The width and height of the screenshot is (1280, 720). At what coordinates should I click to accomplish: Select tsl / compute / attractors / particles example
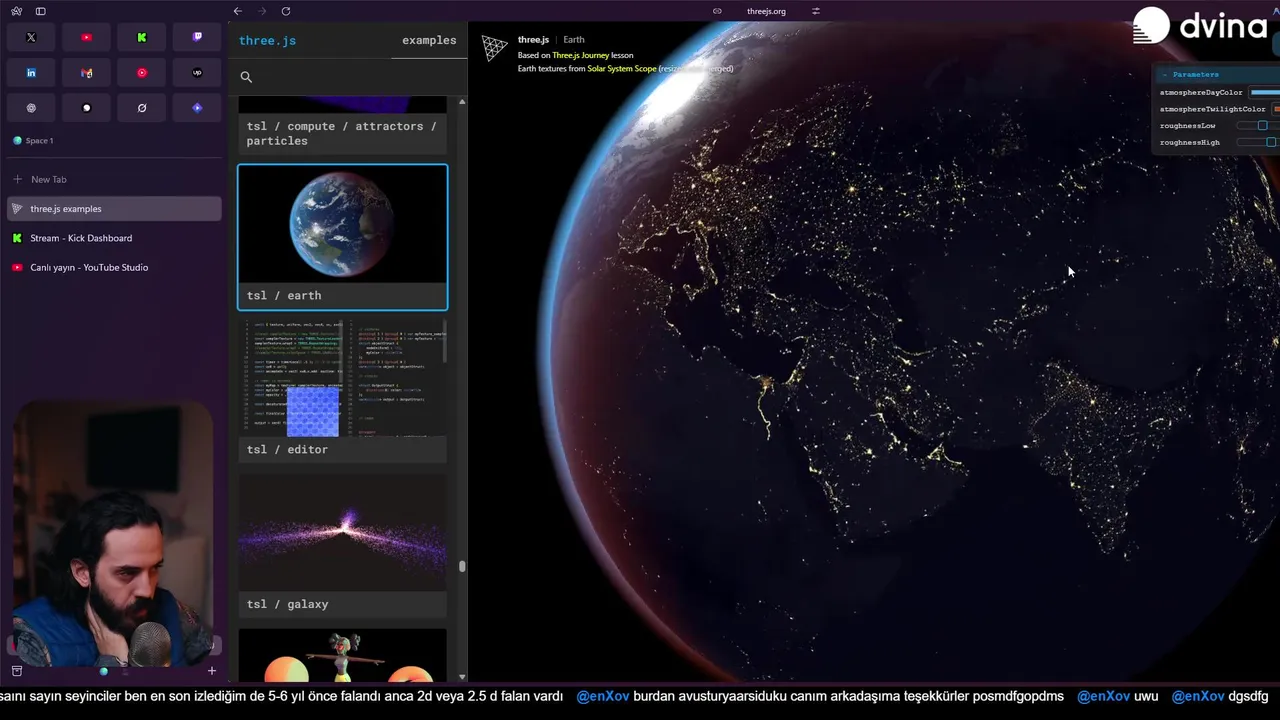pyautogui.click(x=343, y=124)
